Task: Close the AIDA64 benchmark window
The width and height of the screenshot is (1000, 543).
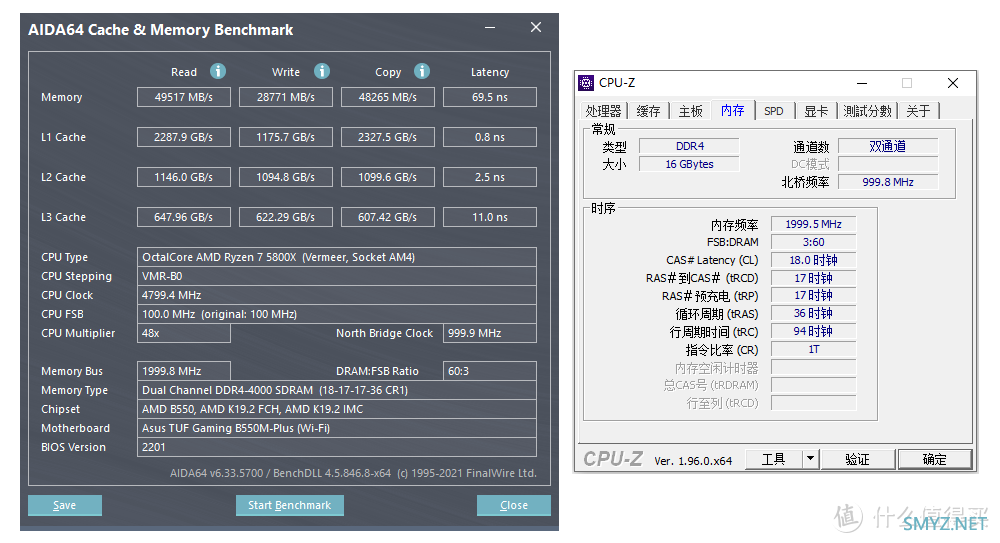Action: pyautogui.click(x=536, y=27)
